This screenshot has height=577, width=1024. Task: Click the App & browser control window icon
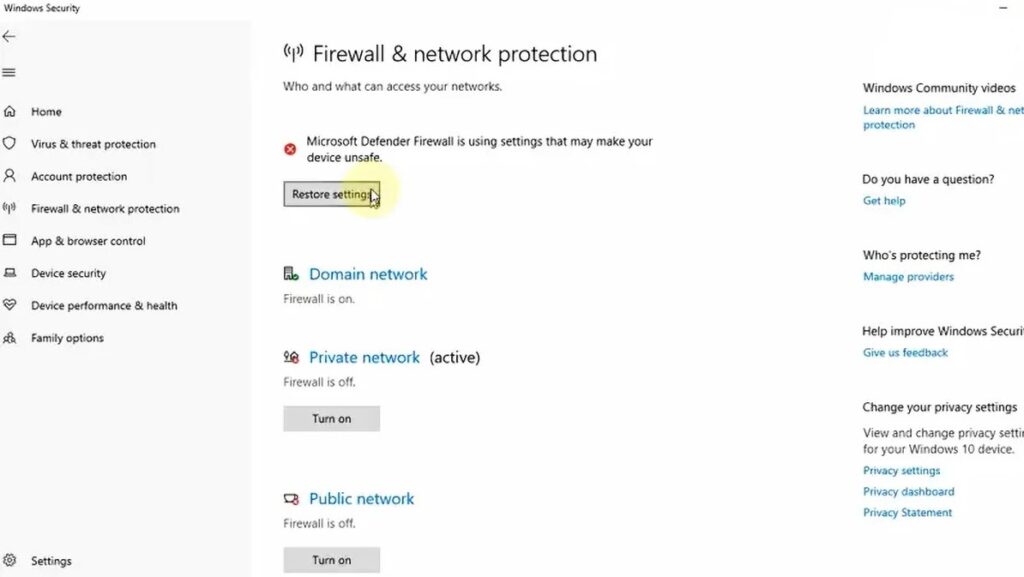coord(10,241)
